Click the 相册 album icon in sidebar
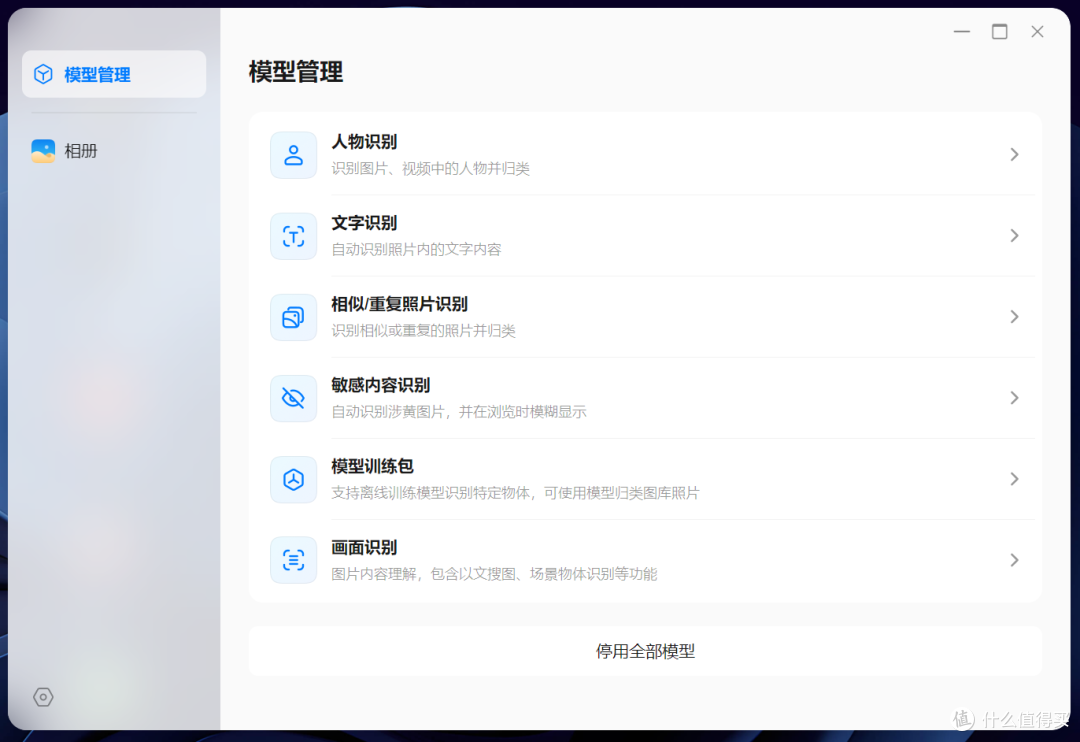1080x742 pixels. [x=43, y=151]
